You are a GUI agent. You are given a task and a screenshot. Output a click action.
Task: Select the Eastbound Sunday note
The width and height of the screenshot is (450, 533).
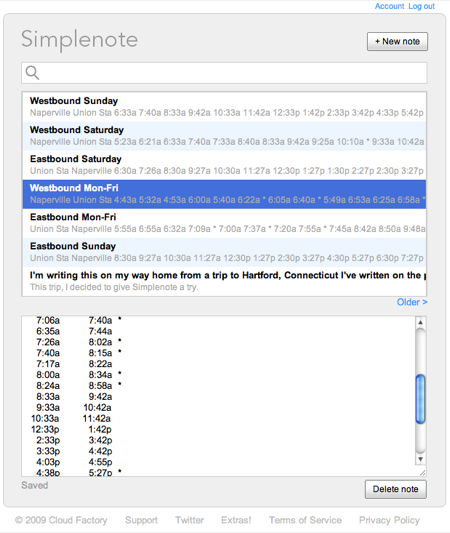(x=224, y=252)
